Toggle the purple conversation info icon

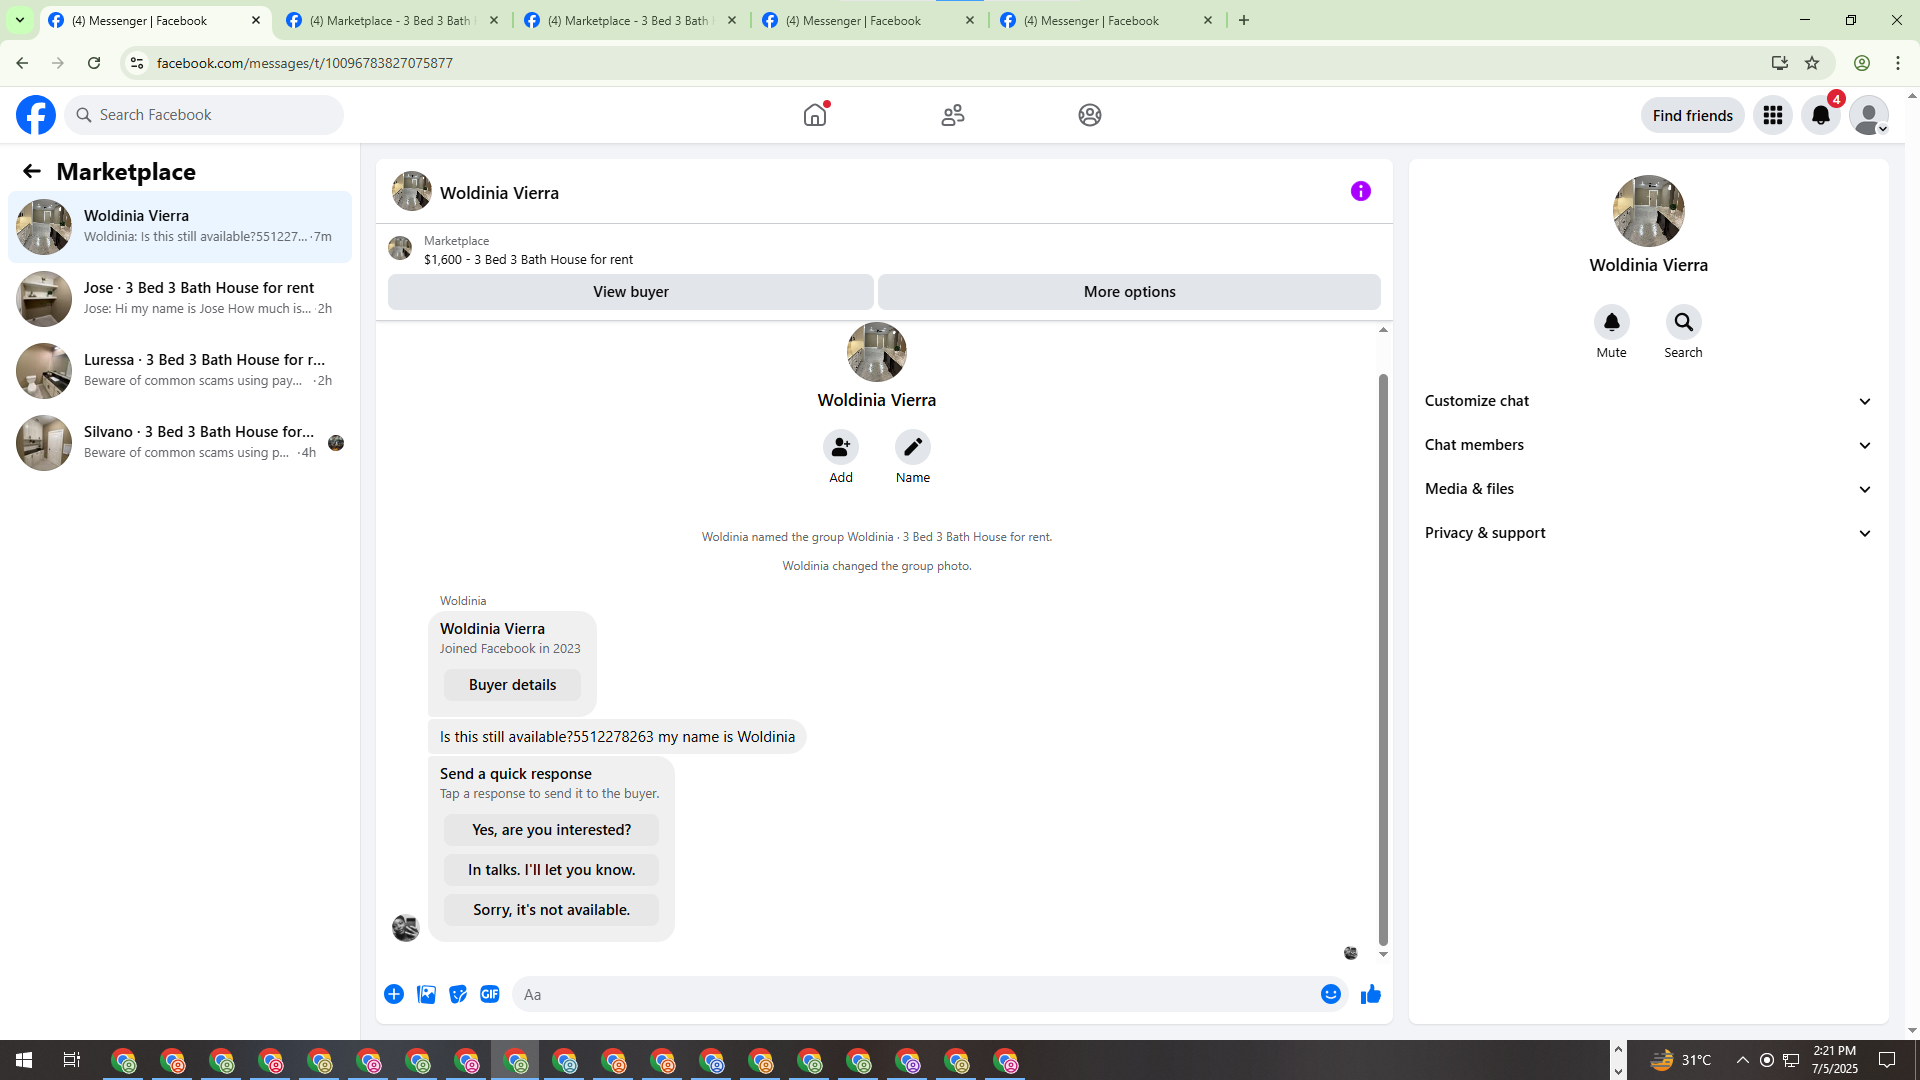(1360, 191)
